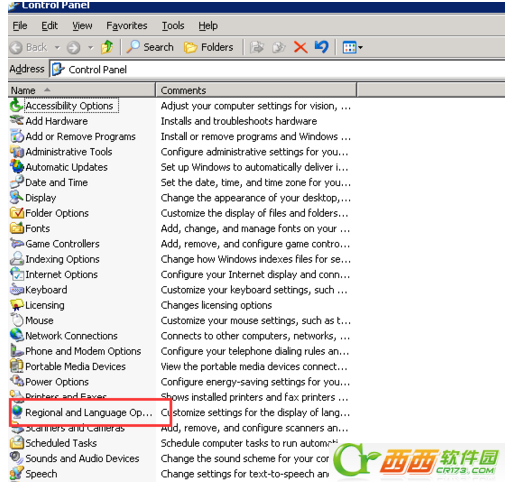The height and width of the screenshot is (482, 505).
Task: Select the Licensing icon
Action: point(17,305)
